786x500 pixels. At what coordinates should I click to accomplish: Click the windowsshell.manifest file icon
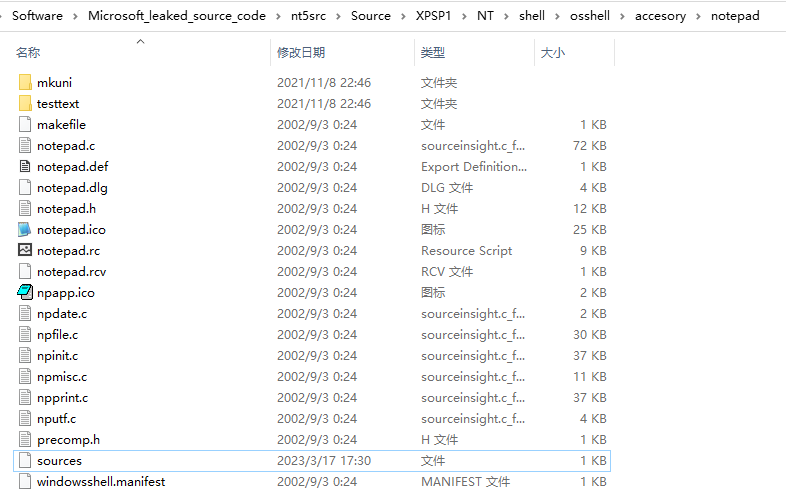25,481
